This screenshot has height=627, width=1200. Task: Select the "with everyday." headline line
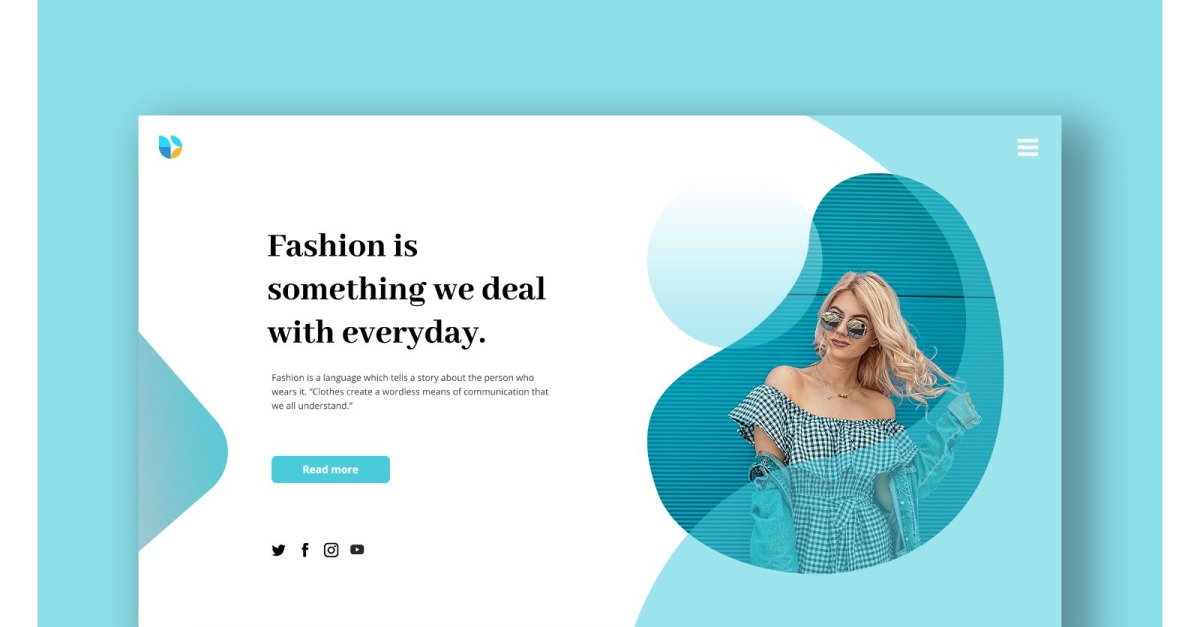pyautogui.click(x=376, y=332)
